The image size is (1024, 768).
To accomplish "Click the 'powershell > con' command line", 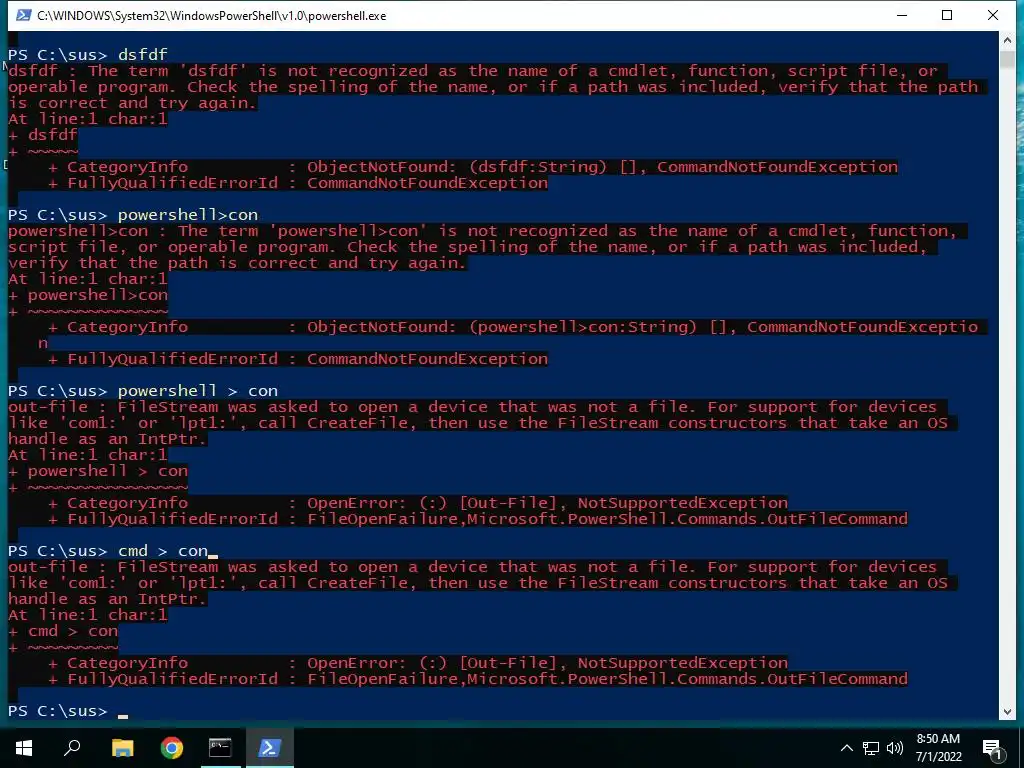I will tap(142, 391).
